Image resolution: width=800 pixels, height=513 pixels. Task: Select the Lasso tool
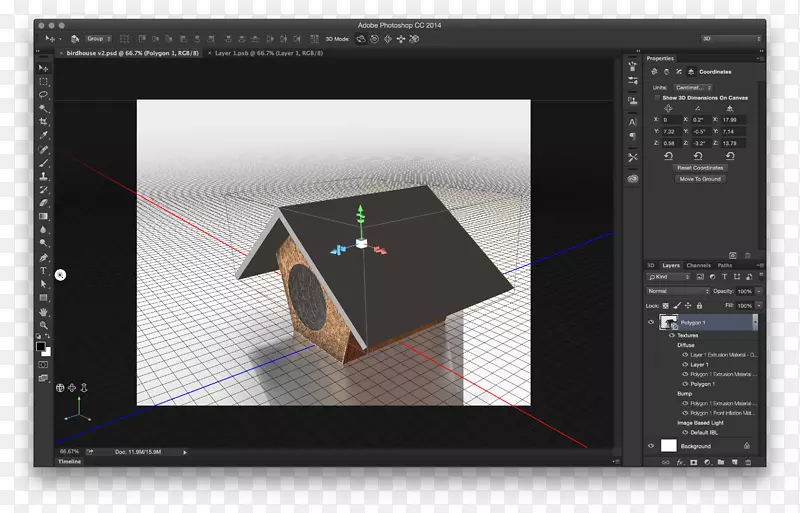click(x=43, y=95)
